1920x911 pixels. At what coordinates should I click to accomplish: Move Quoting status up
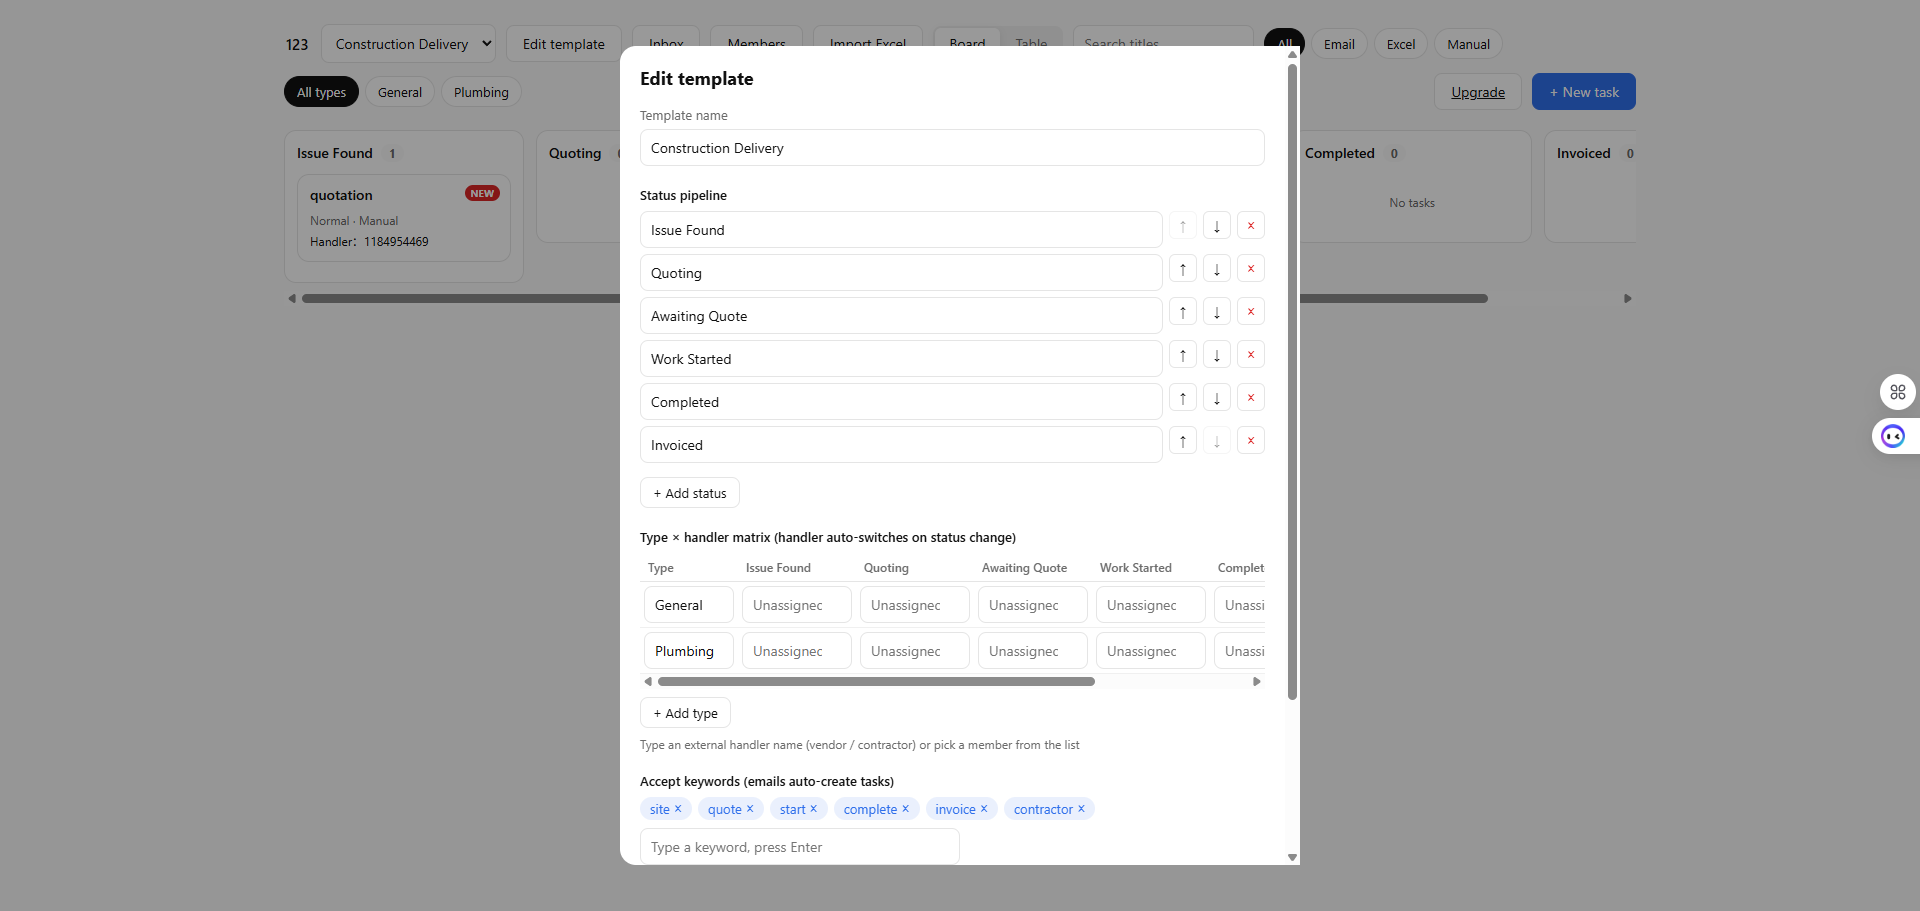click(1182, 269)
